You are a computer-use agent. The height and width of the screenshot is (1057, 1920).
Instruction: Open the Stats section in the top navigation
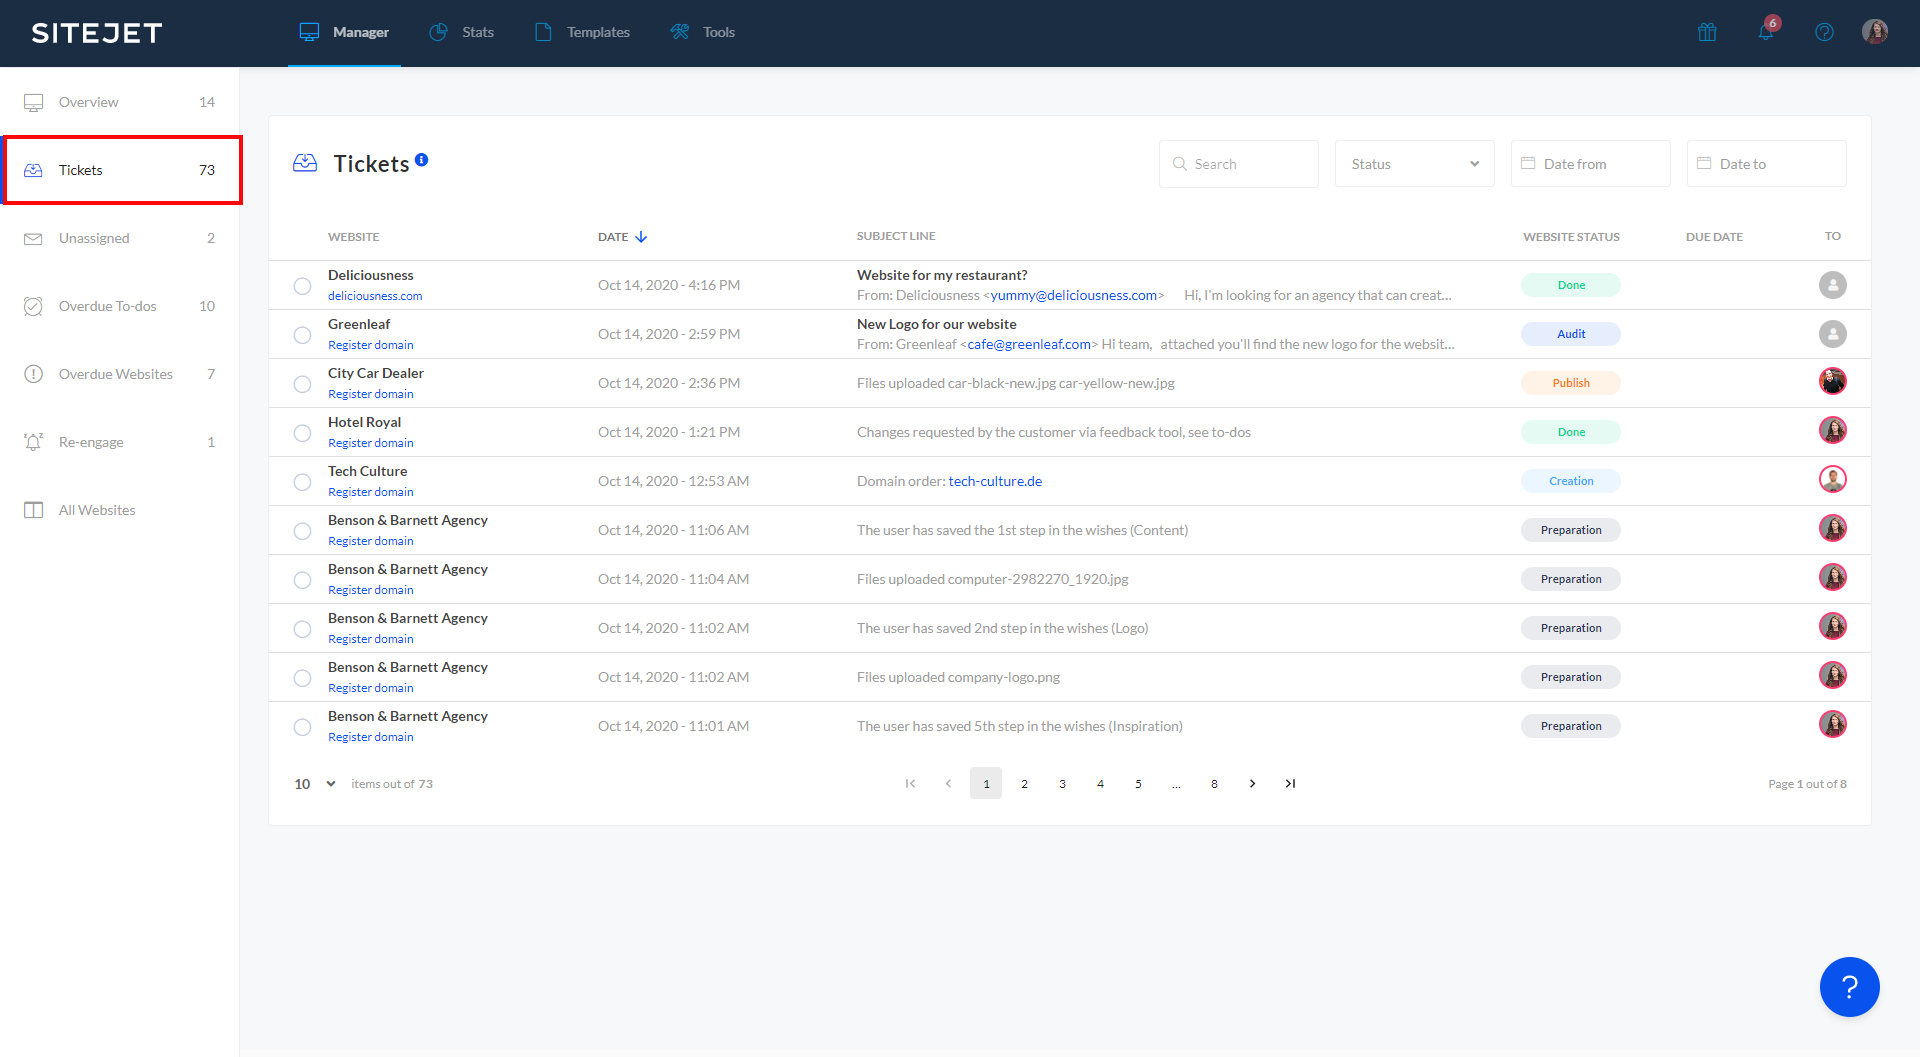tap(462, 32)
